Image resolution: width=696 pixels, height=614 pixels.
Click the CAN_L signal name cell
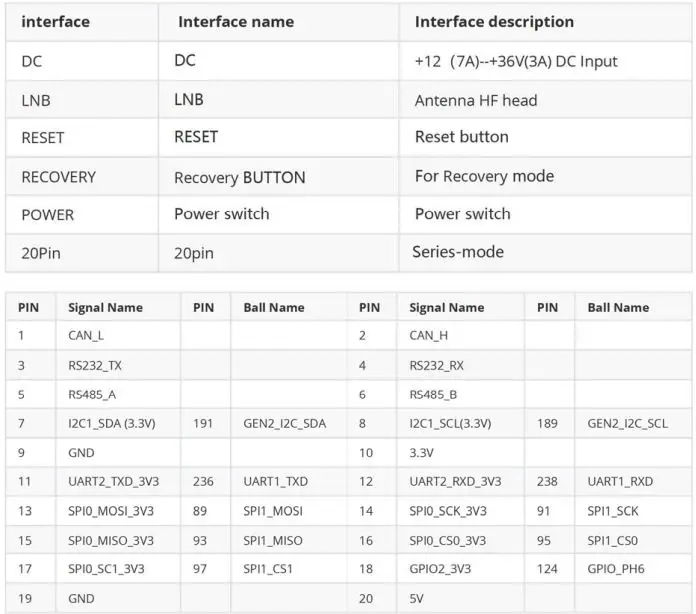86,336
